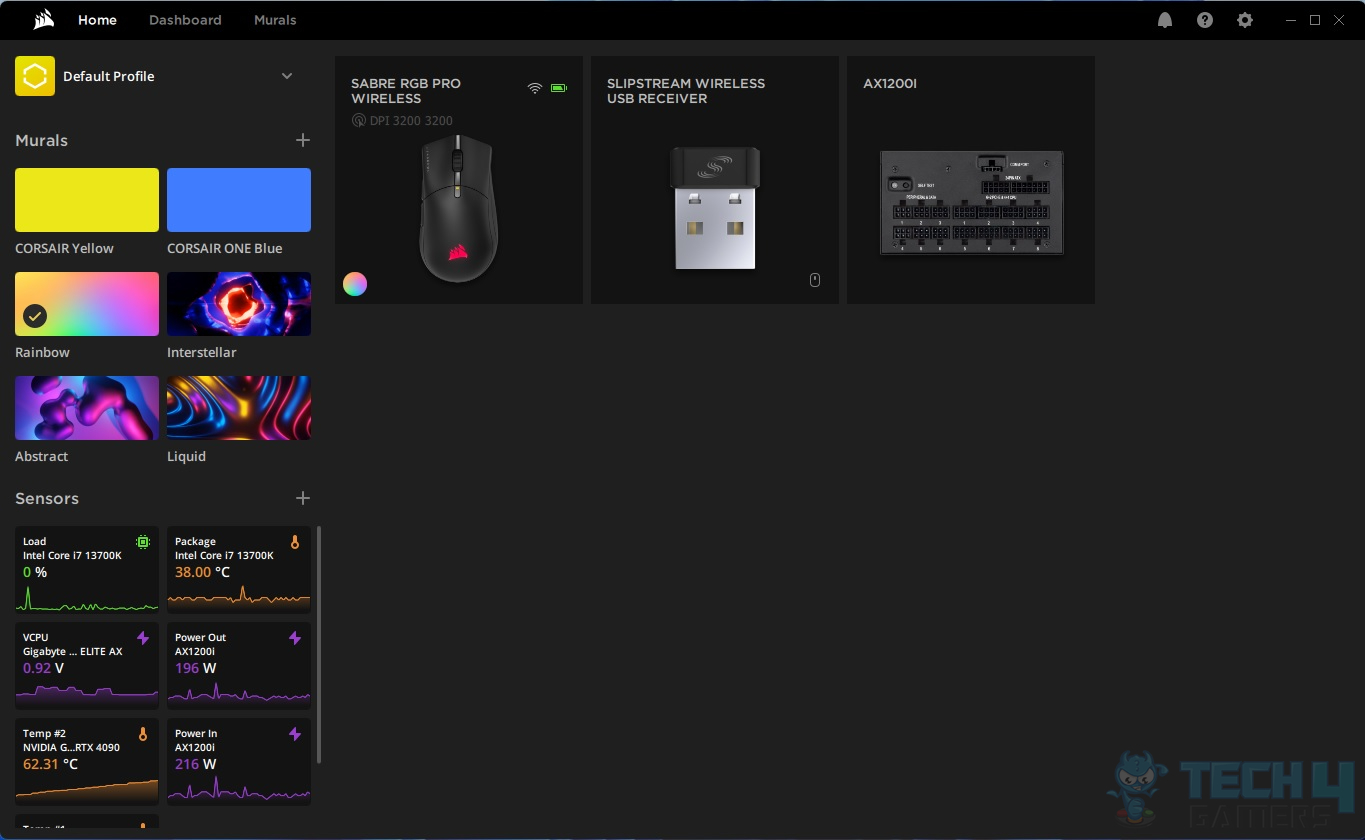
Task: Open the Sabre RGB Pro Wireless mouse image
Action: [458, 209]
